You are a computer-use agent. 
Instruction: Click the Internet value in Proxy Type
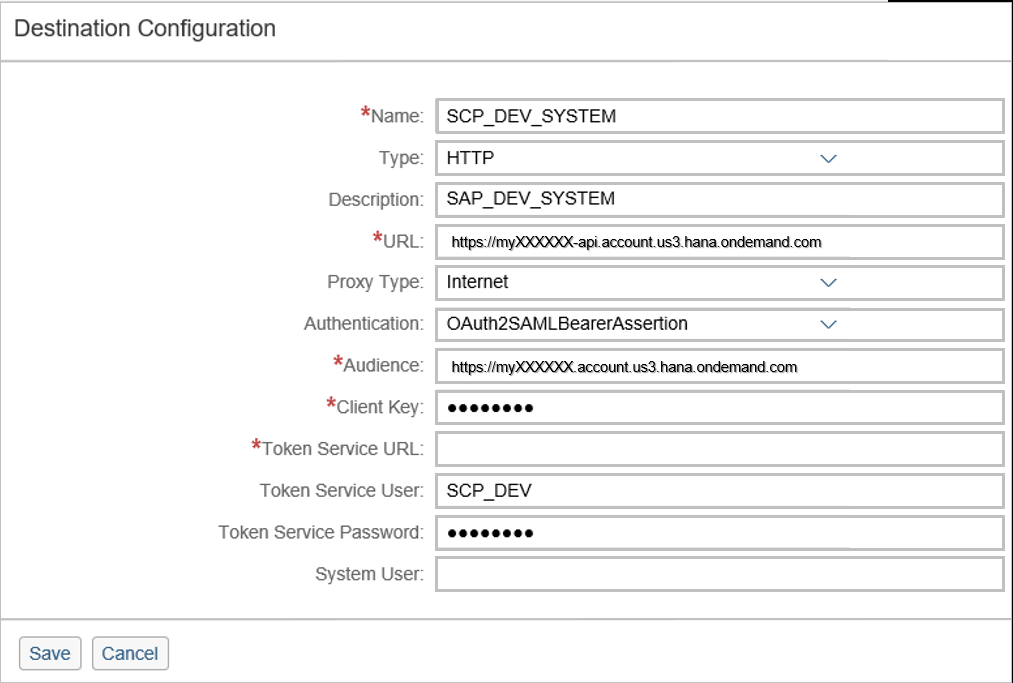[477, 282]
